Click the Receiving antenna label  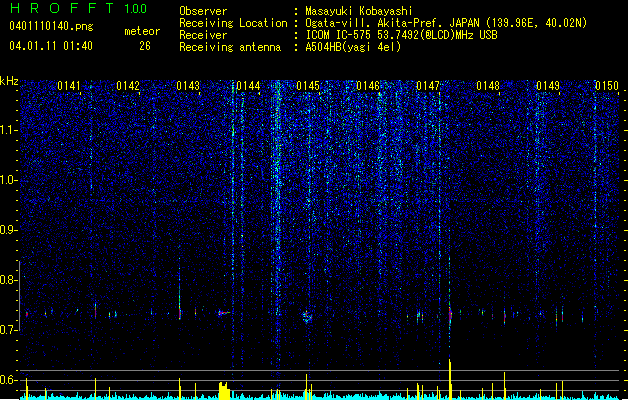coord(230,47)
